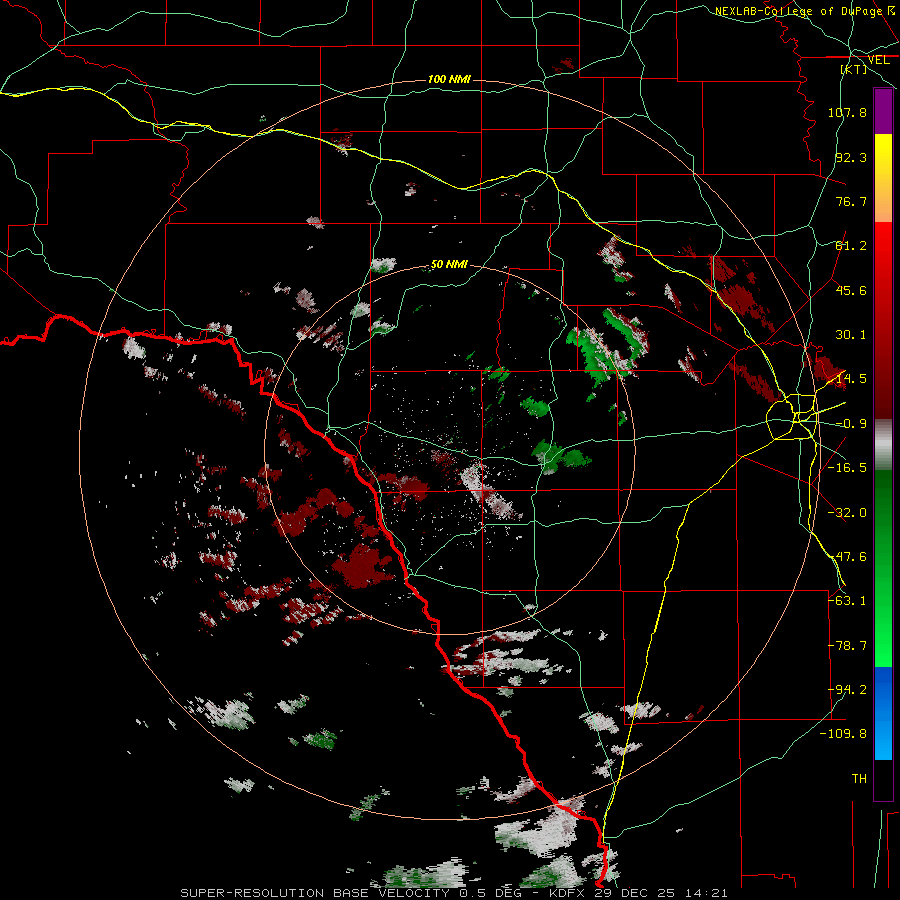Select the -109.8 scale value

[x=844, y=734]
